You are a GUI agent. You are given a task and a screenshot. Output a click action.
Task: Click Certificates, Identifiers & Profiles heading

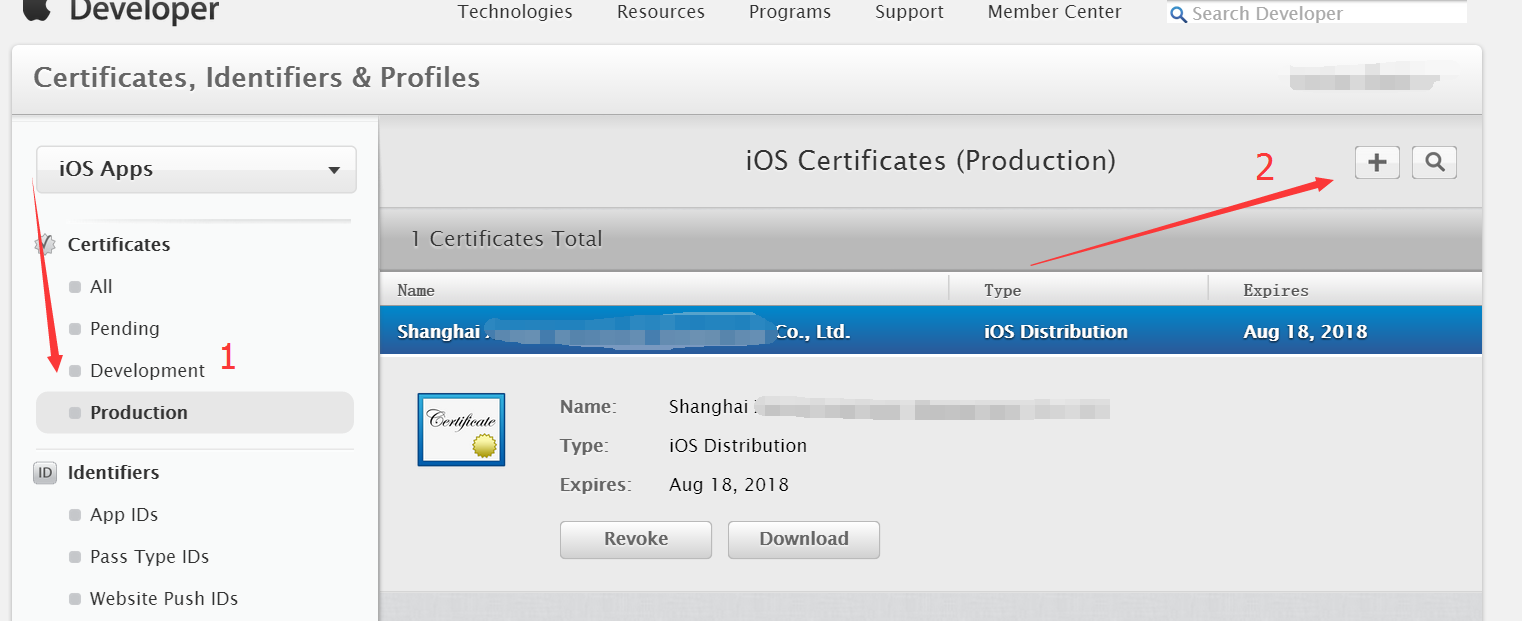[x=257, y=77]
